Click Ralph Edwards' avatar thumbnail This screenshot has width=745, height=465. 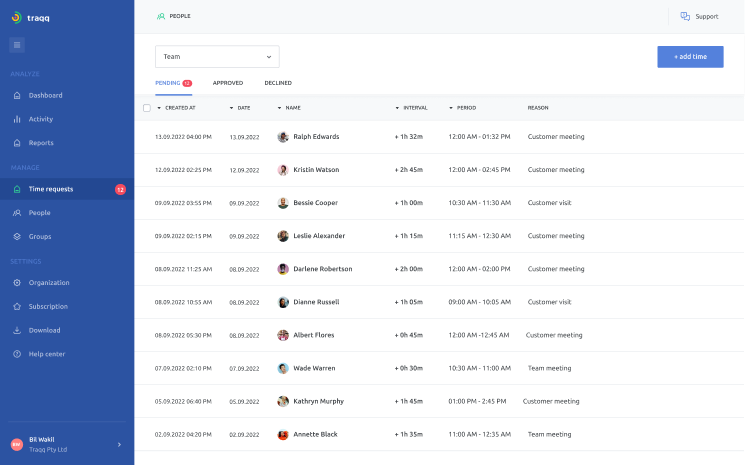point(283,137)
